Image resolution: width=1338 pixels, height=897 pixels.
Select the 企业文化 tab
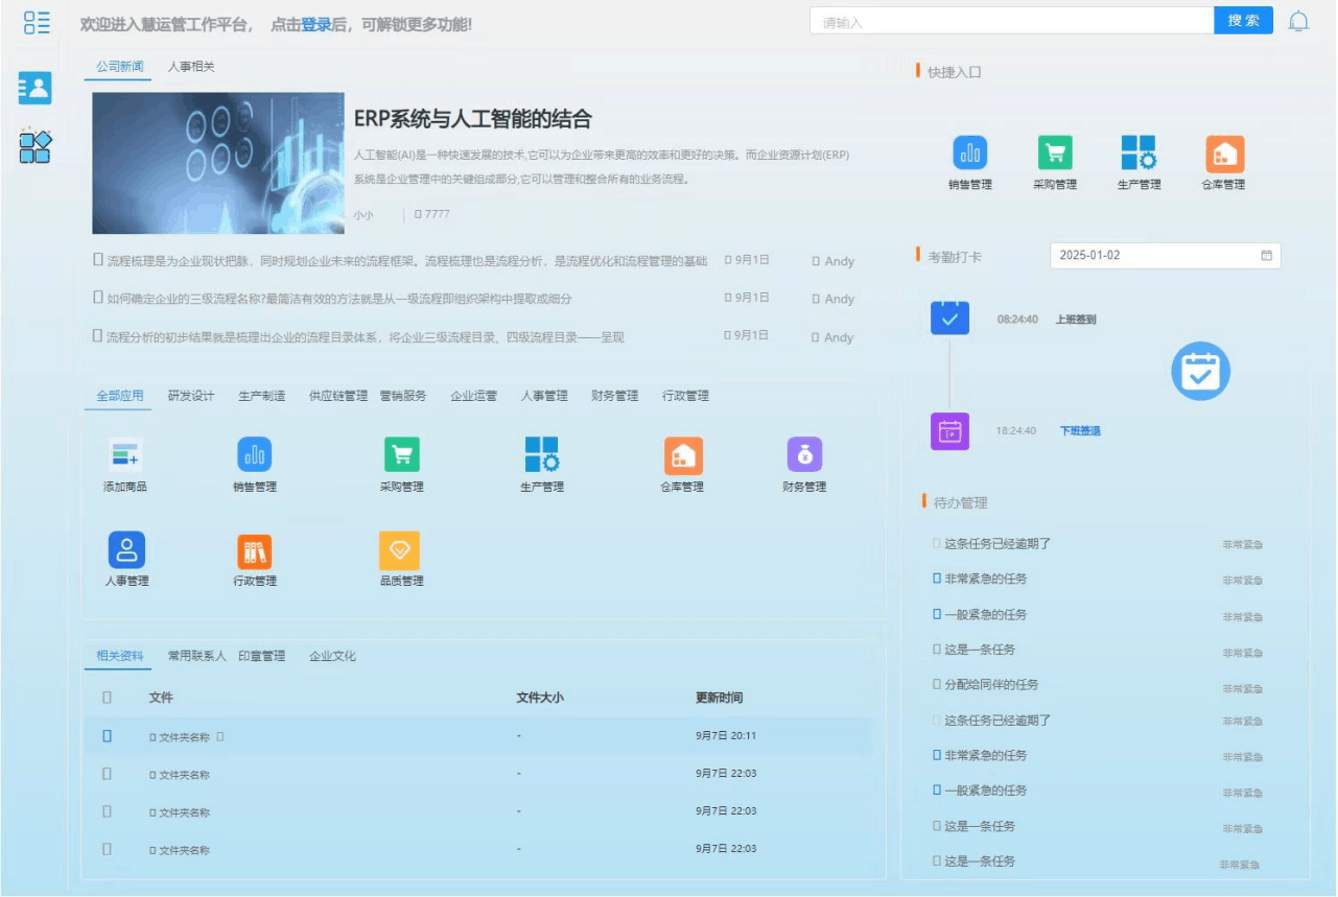331,656
